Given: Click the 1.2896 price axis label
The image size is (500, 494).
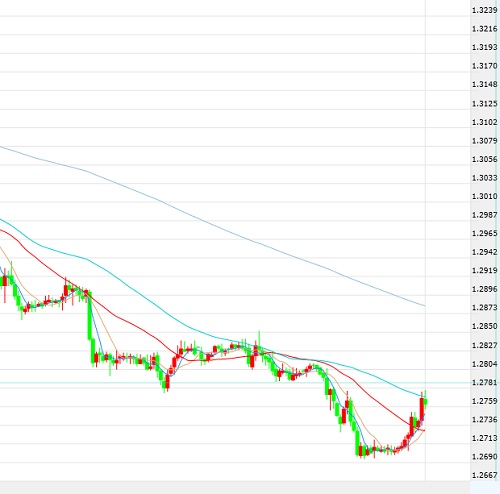Looking at the screenshot, I should coord(484,289).
